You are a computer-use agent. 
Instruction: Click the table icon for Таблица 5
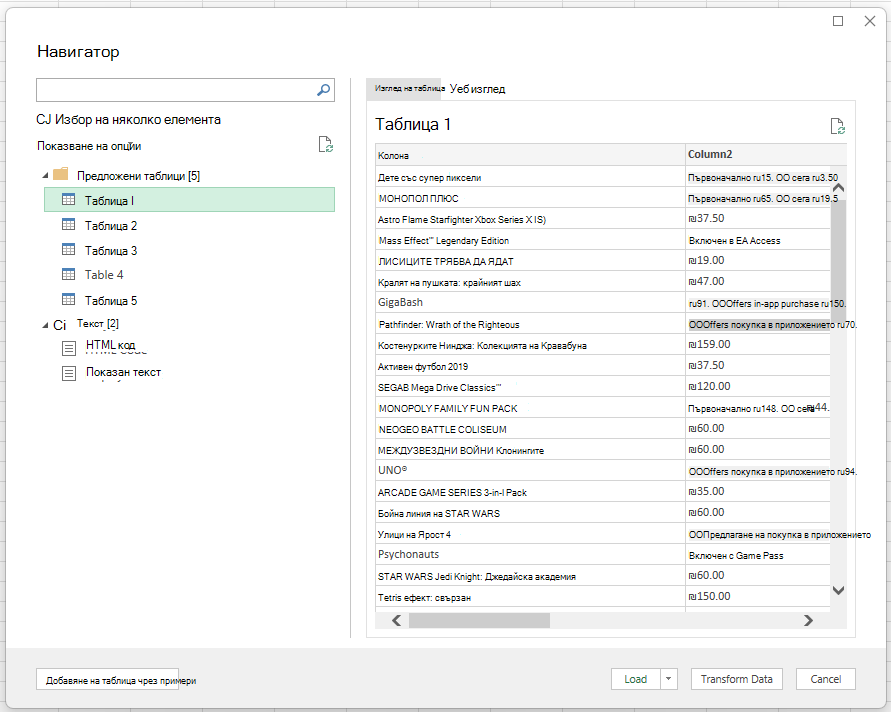coord(68,299)
